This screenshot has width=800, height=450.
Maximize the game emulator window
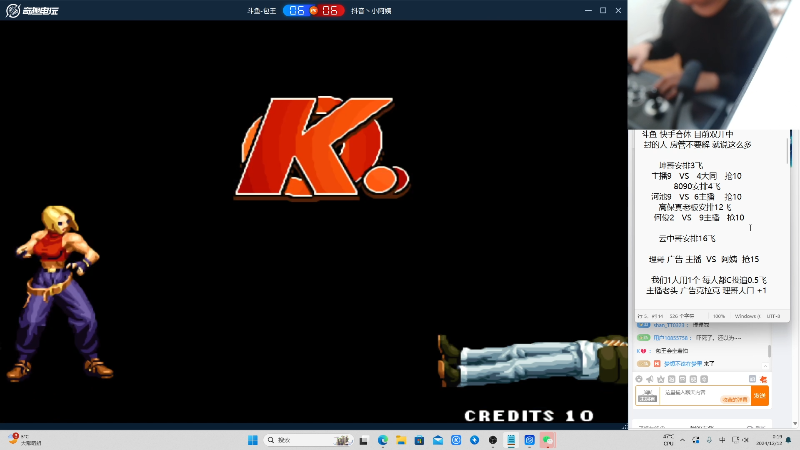(603, 10)
